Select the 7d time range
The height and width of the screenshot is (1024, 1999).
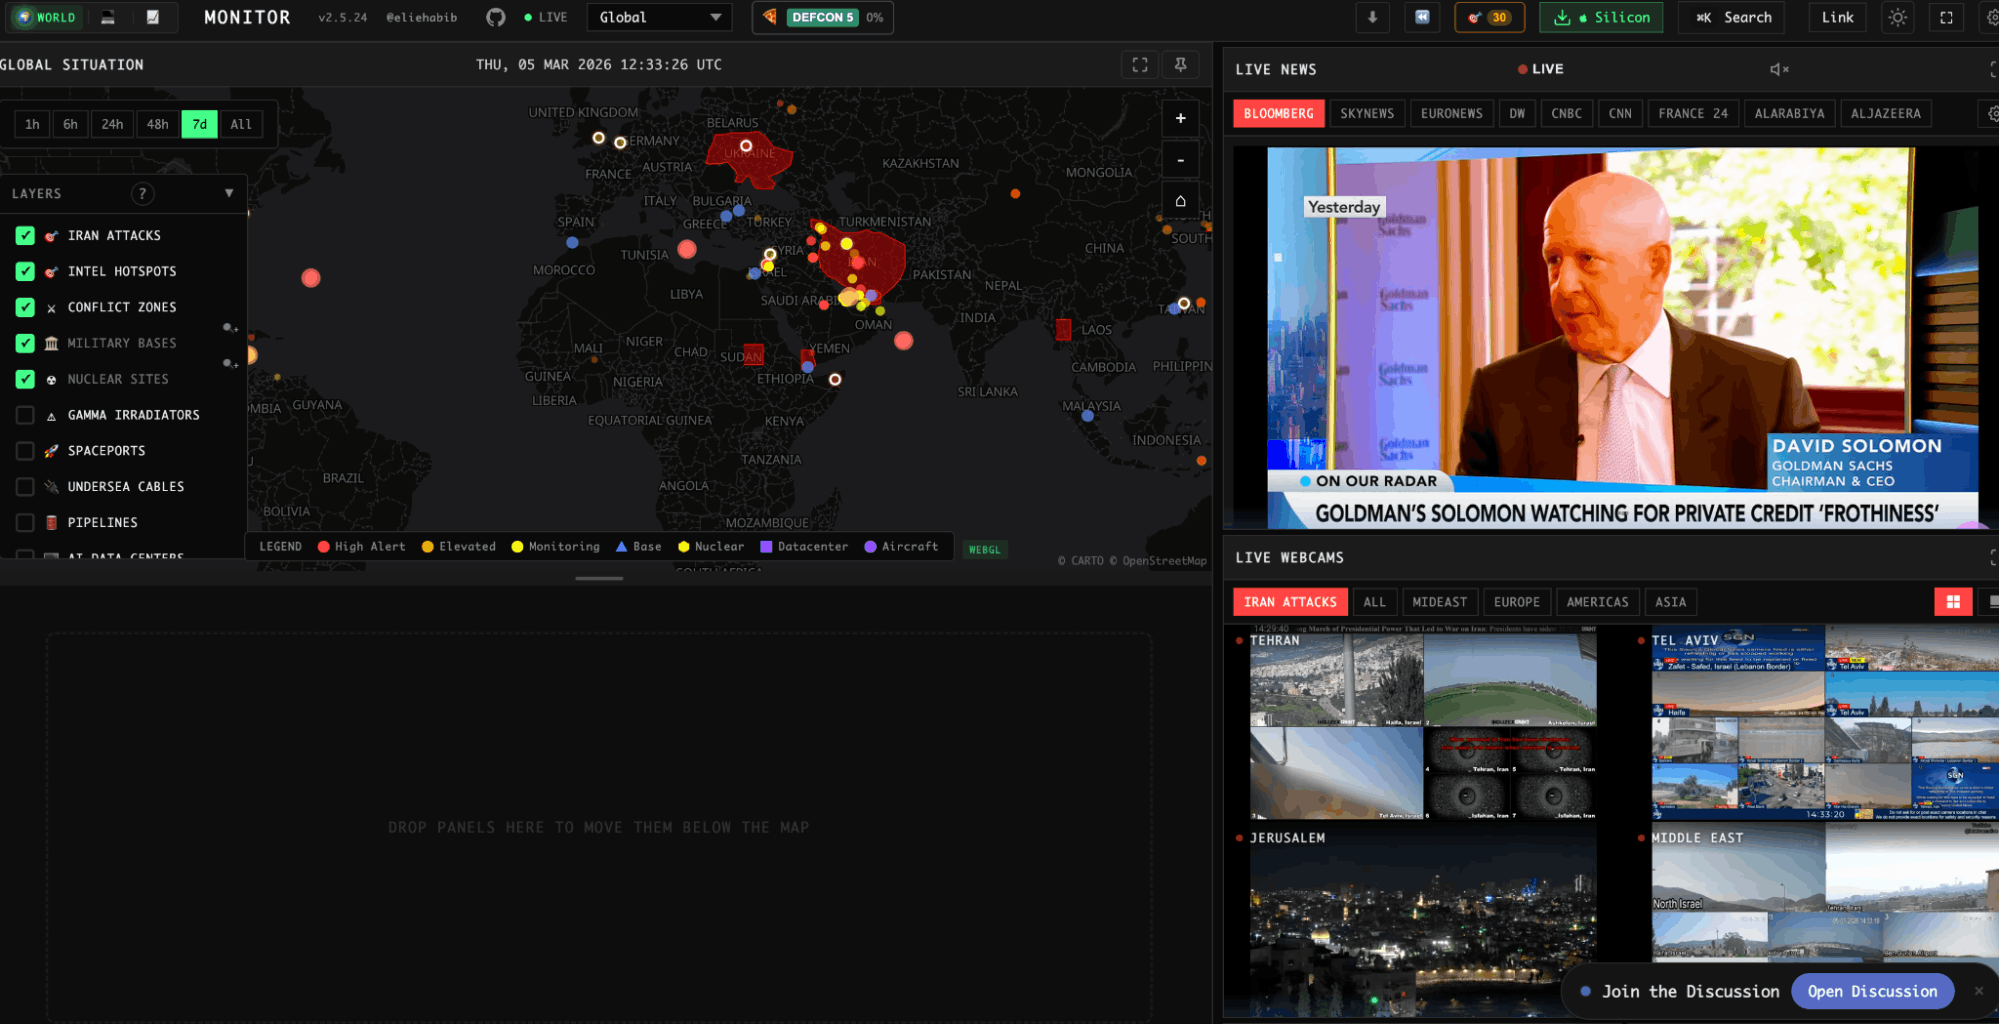click(x=199, y=124)
